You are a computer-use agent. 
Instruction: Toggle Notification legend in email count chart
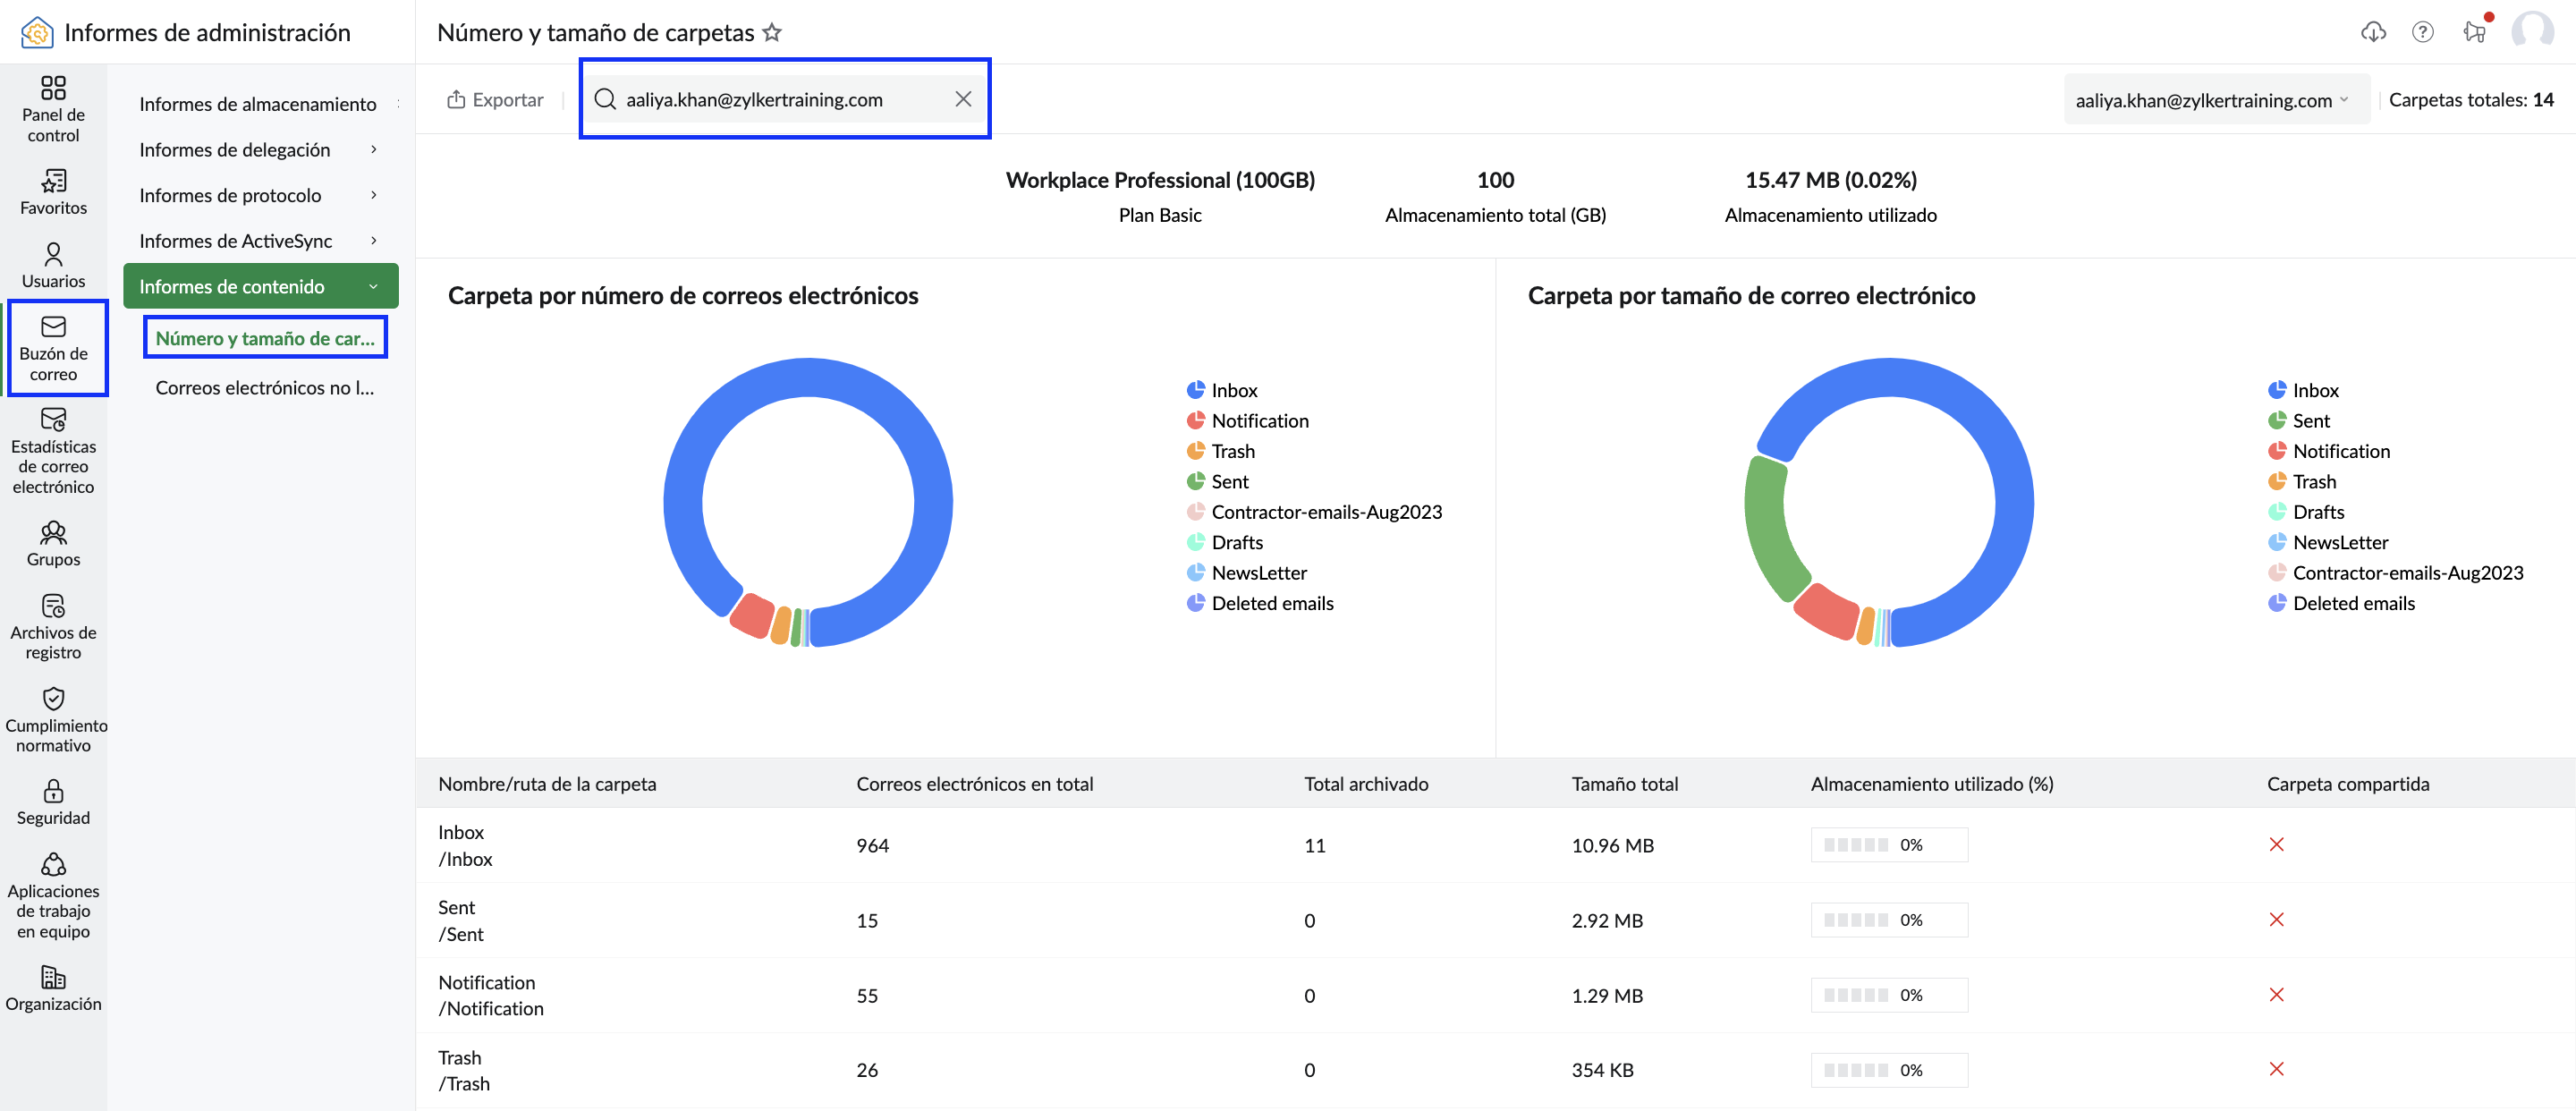point(1247,420)
